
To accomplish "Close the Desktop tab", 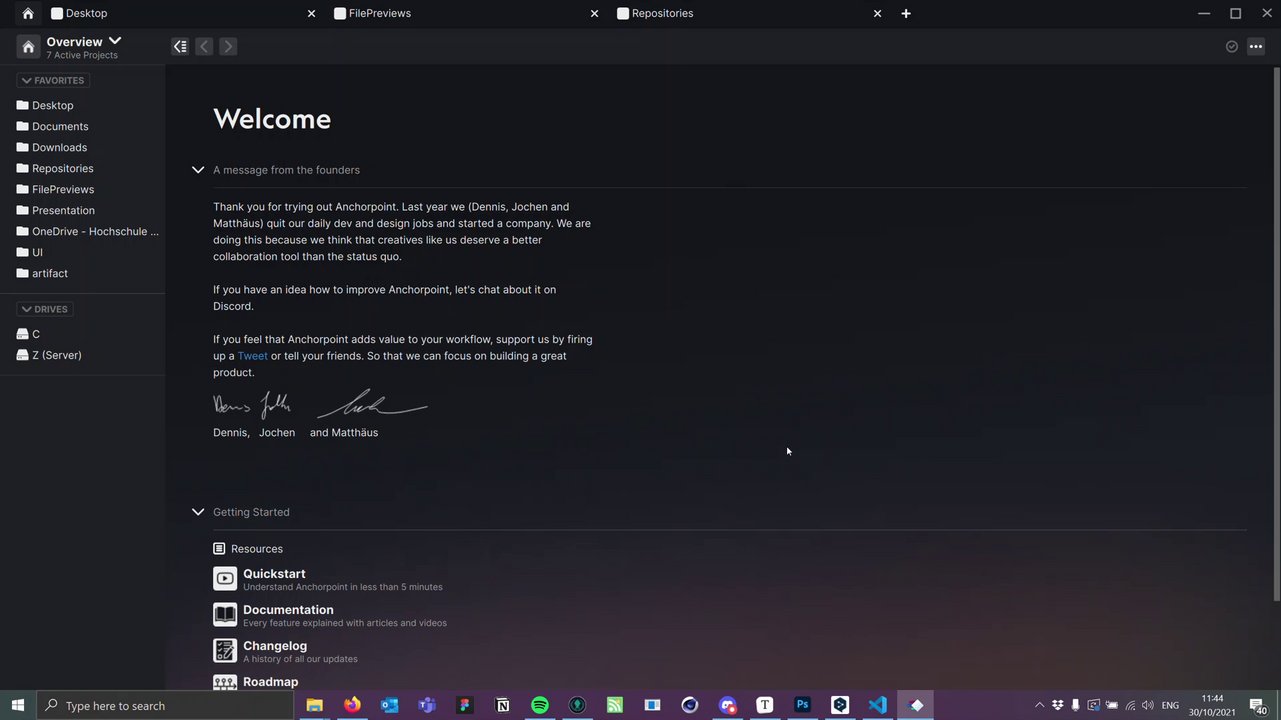I will (311, 13).
